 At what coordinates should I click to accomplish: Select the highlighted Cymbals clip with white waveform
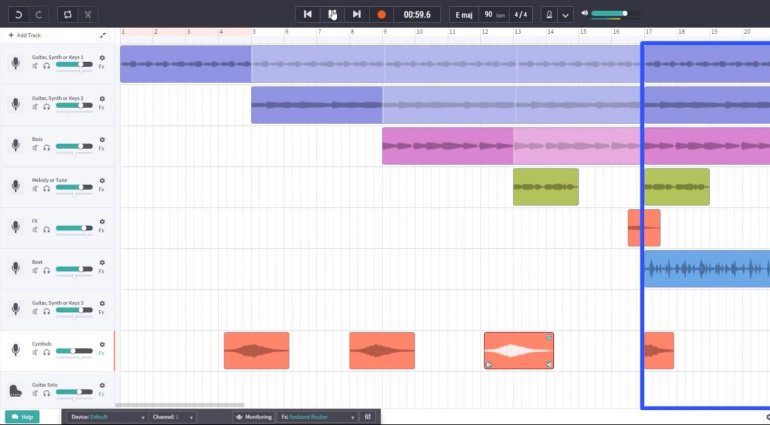tap(518, 351)
